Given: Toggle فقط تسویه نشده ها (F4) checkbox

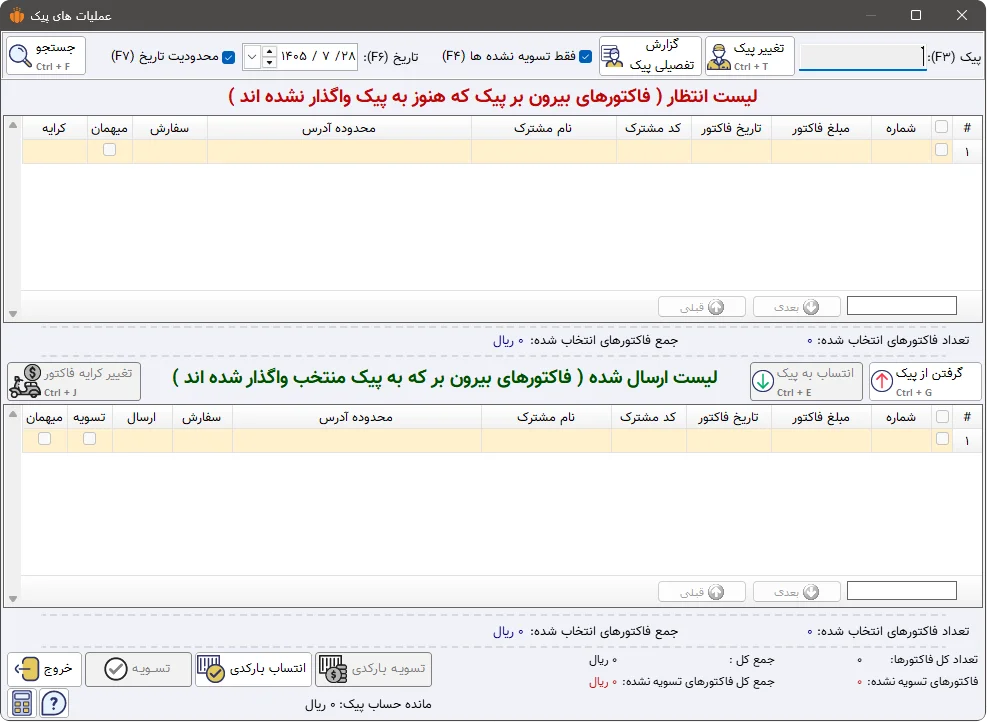Looking at the screenshot, I should (x=585, y=57).
